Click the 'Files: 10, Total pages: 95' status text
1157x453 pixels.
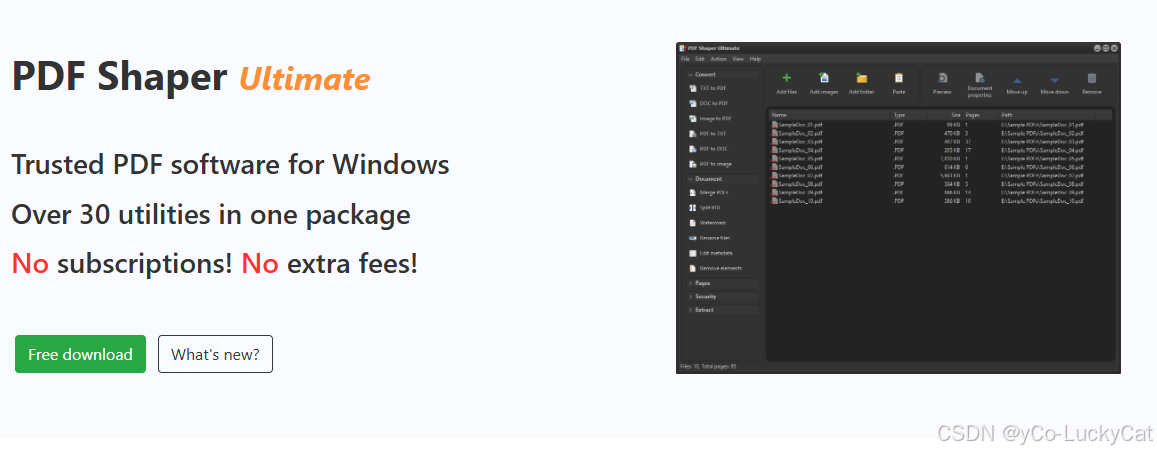coord(708,366)
